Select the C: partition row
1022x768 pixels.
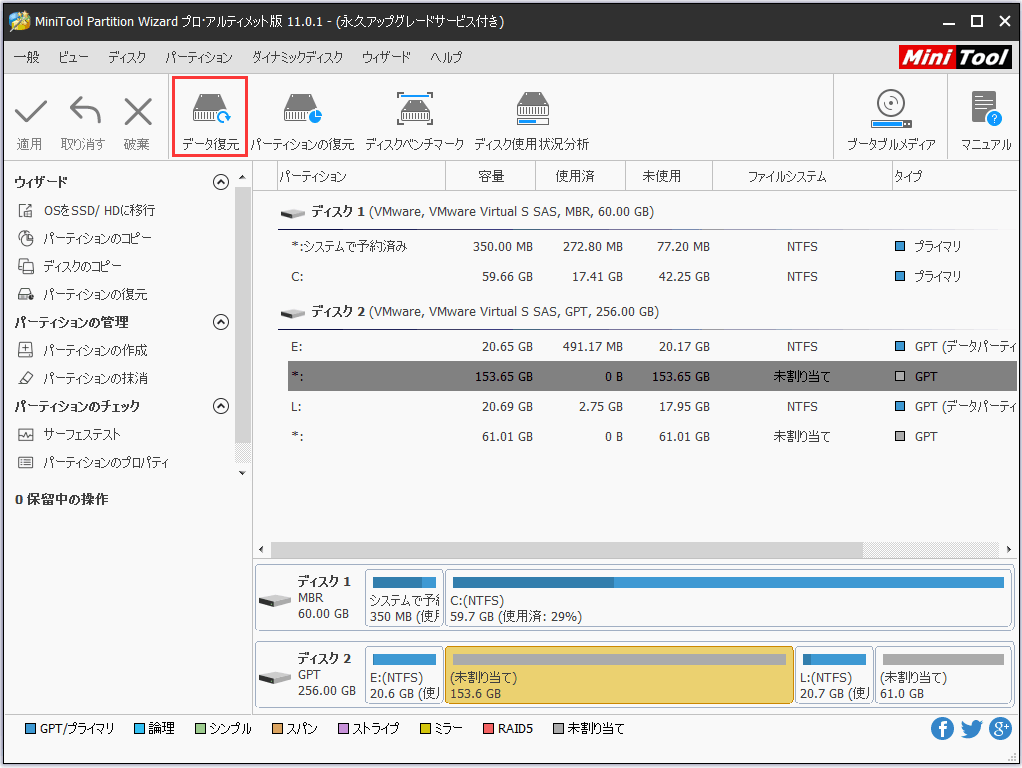(x=652, y=276)
